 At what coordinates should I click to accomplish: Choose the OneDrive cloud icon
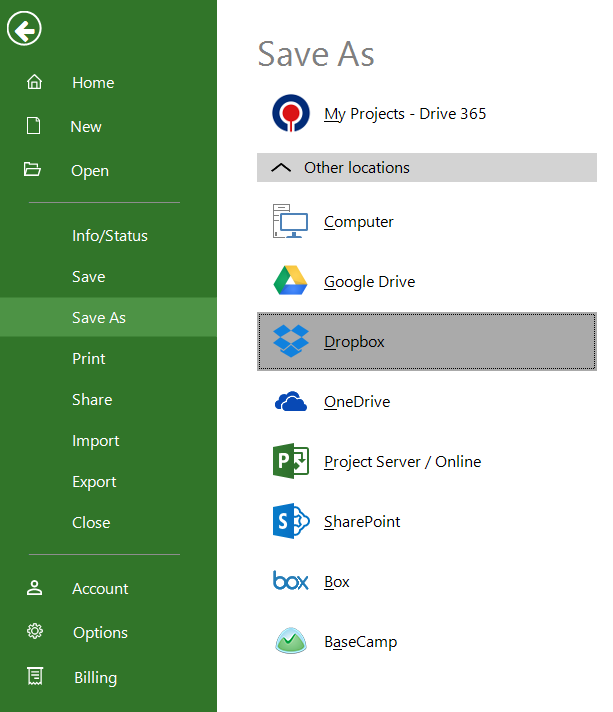(x=291, y=402)
